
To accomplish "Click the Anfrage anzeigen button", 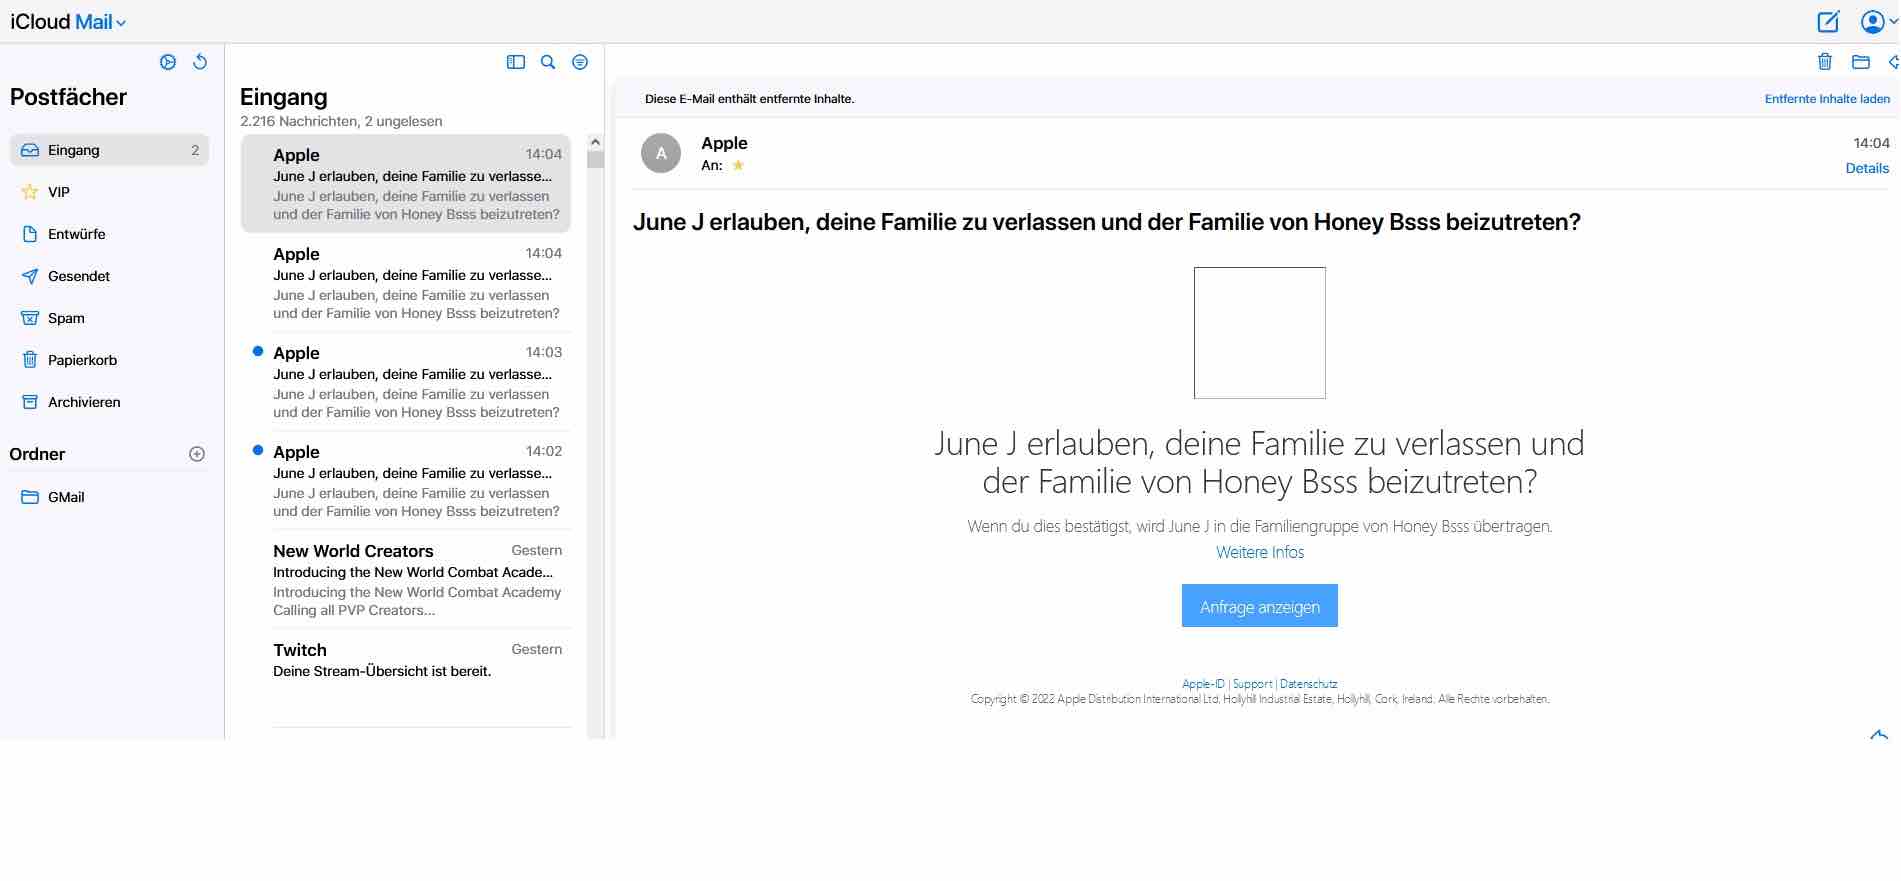I will click(1260, 606).
